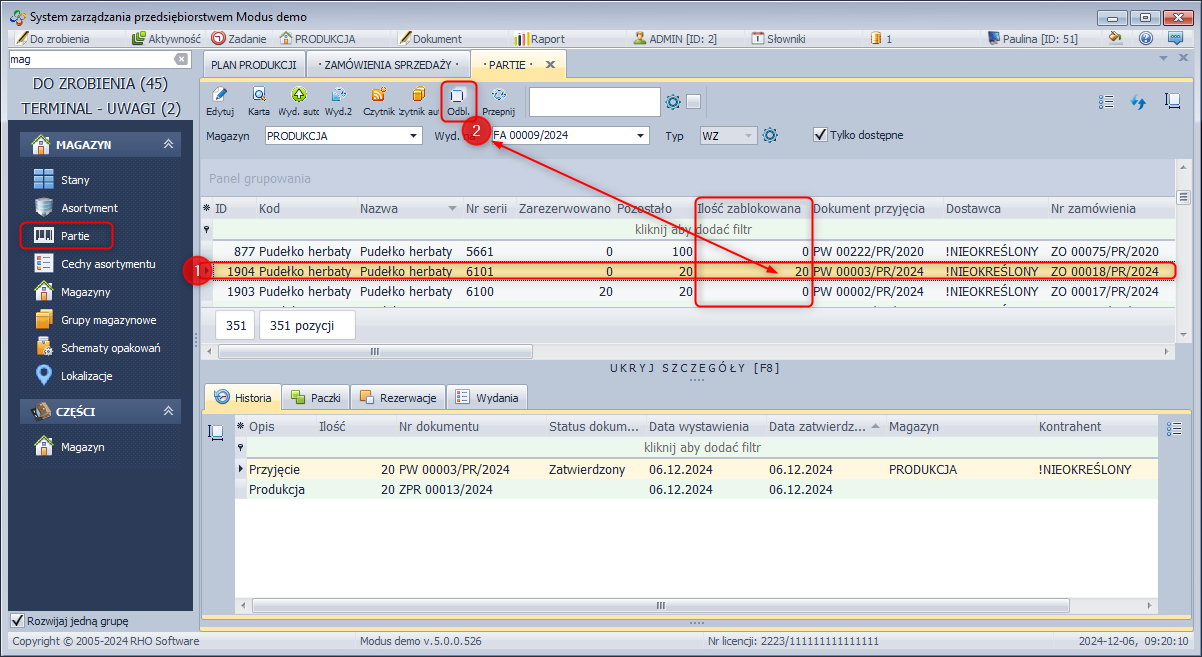Toggle the Rozwijaj jedną grupę checkbox

(x=17, y=621)
